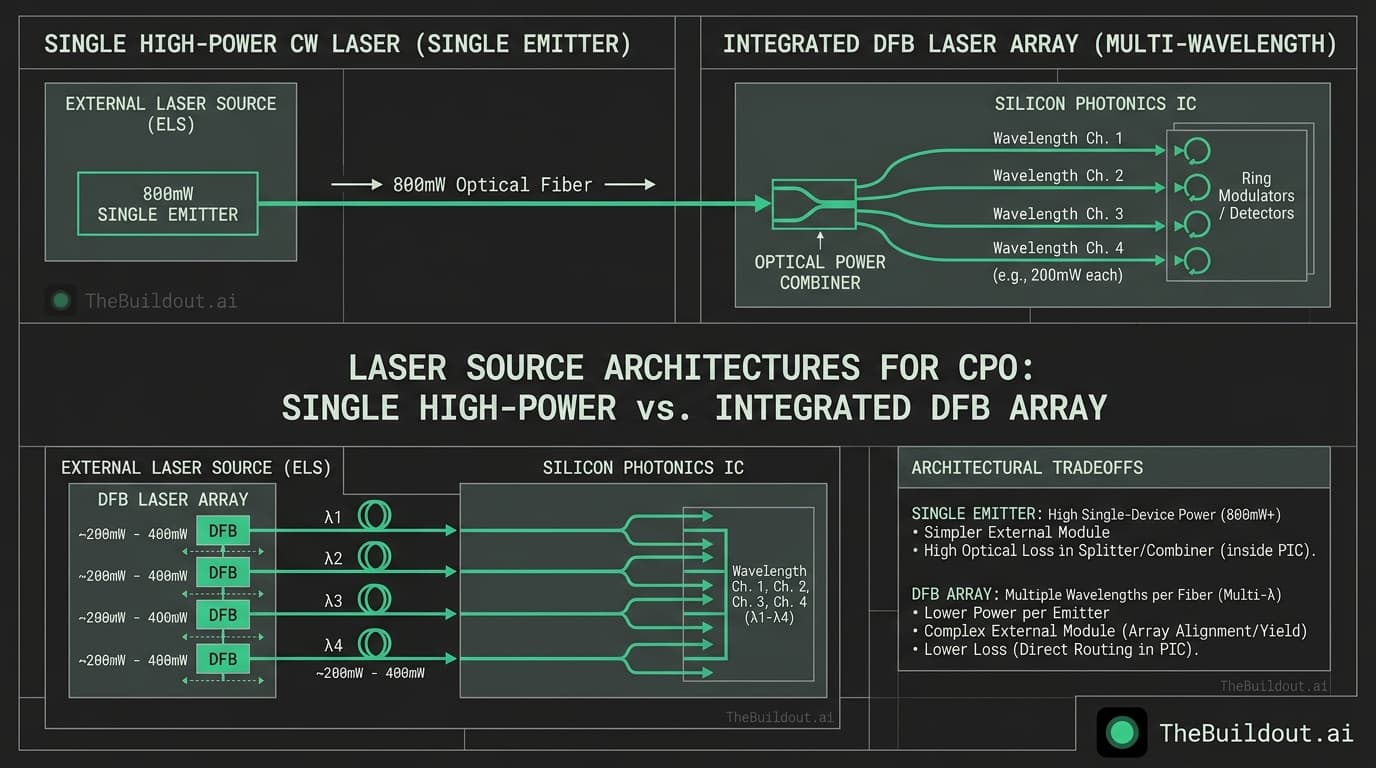Viewport: 1376px width, 768px height.
Task: Click the TheBuildout.ai logo in bottom corner
Action: (1122, 733)
